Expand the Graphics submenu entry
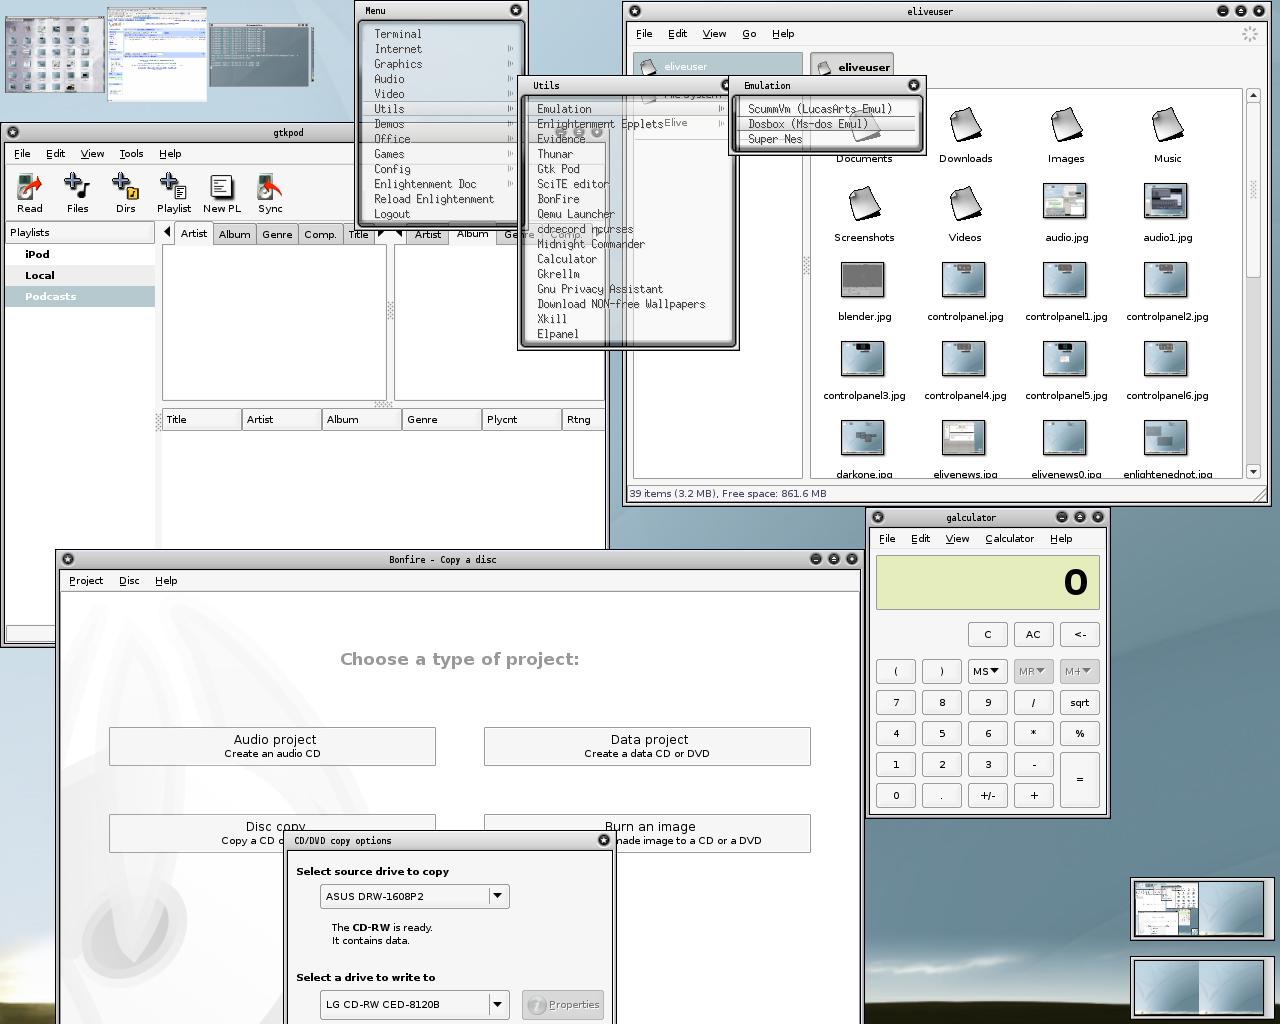The image size is (1280, 1024). 441,64
